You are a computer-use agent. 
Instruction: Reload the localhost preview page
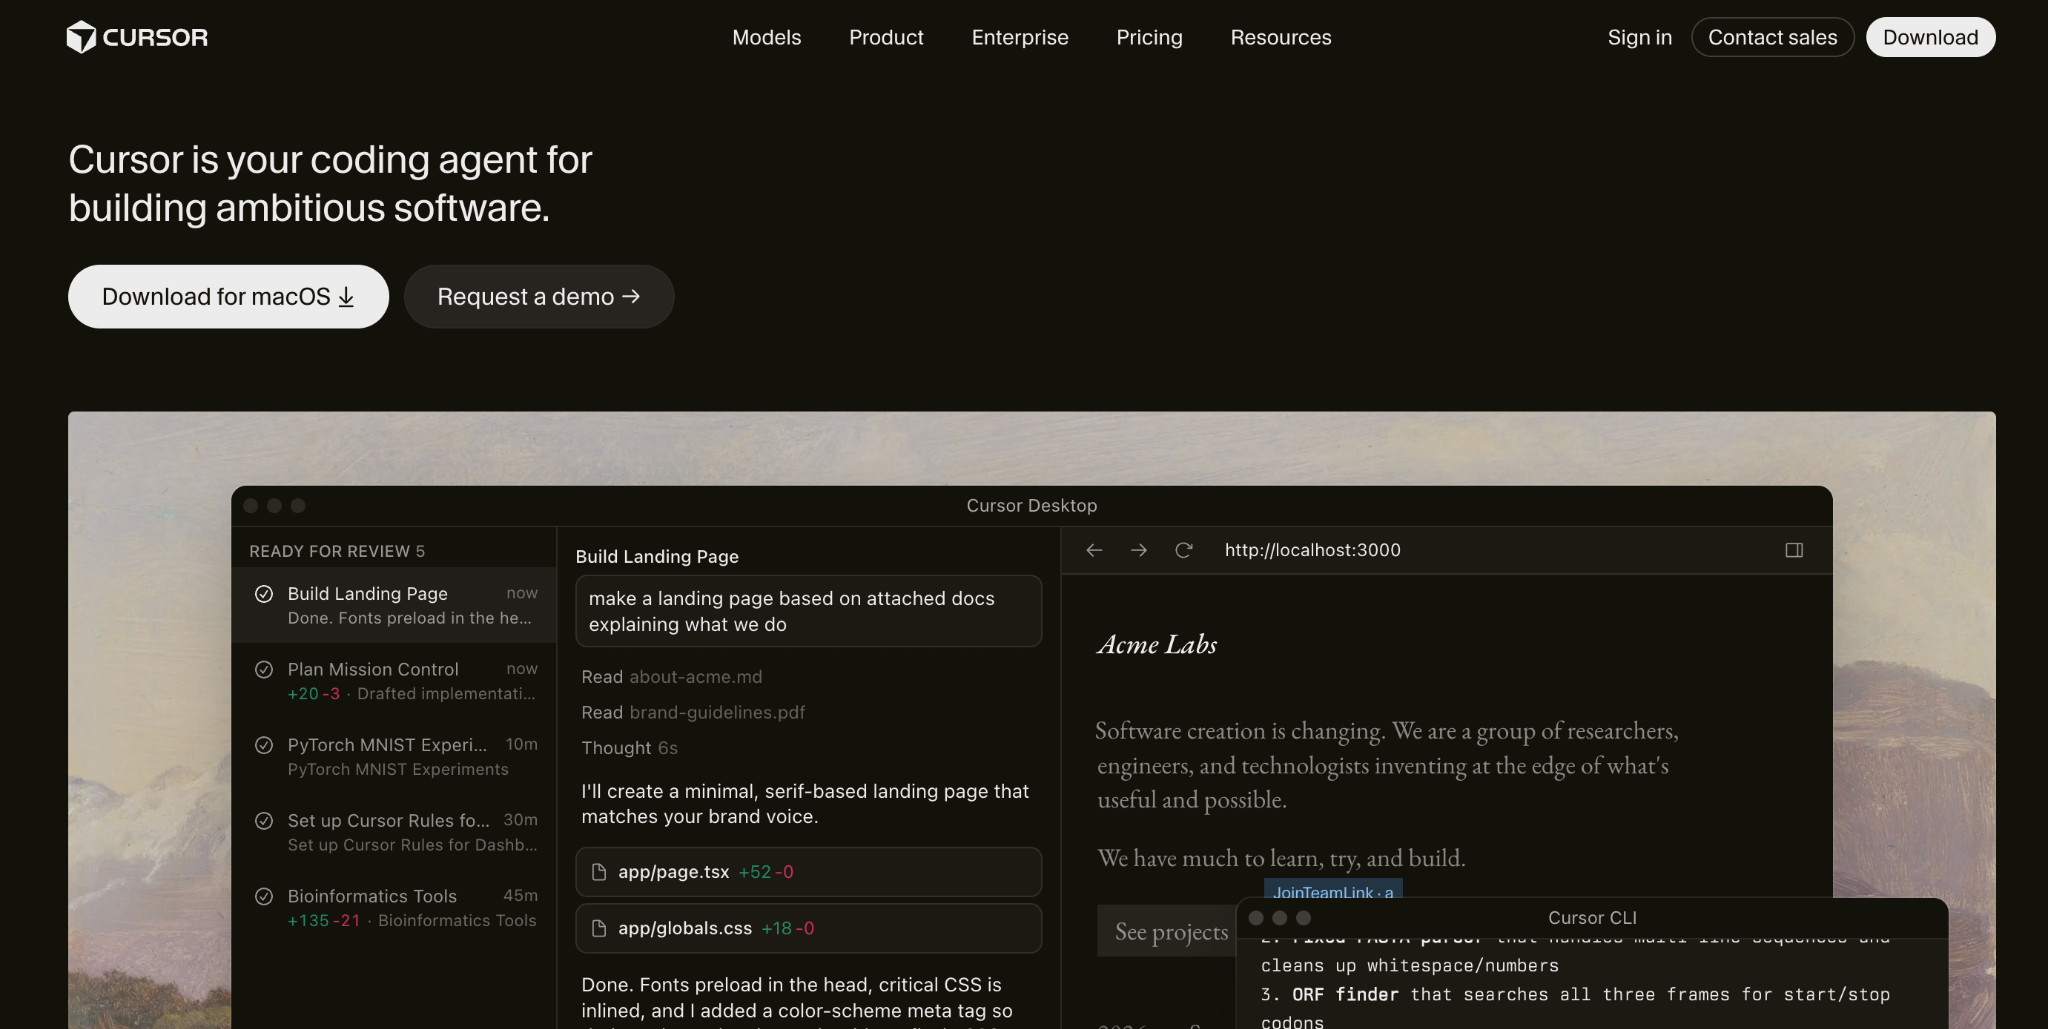point(1183,550)
